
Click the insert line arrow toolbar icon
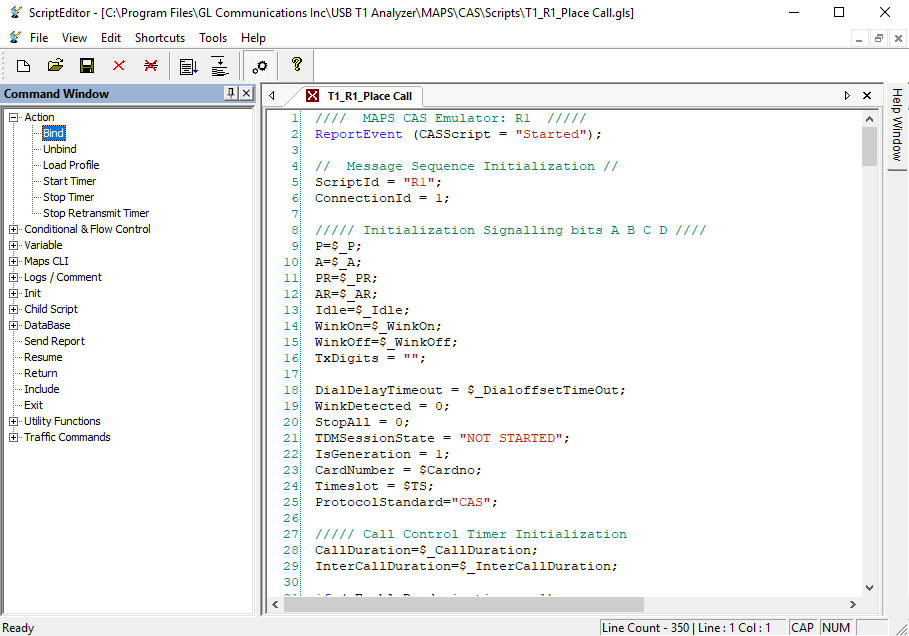click(x=219, y=66)
